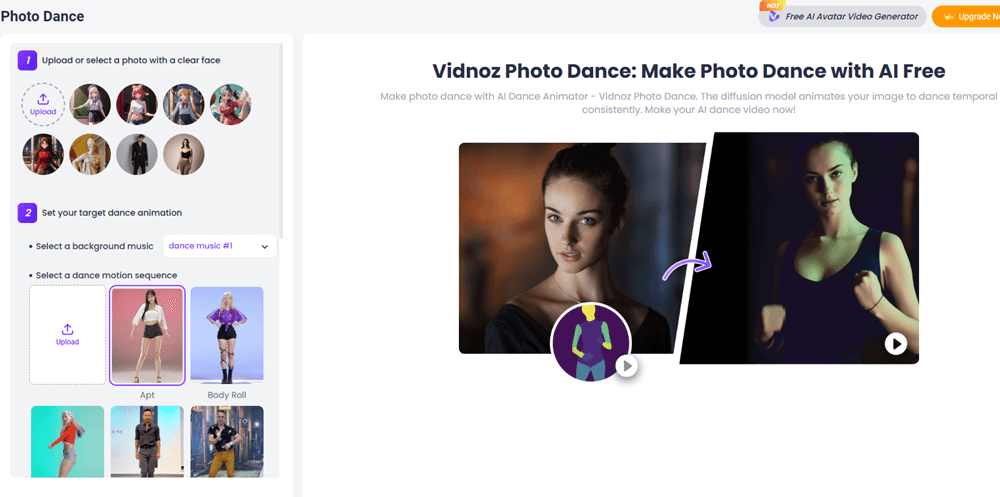1000x497 pixels.
Task: Click 'Upload or select a photo' heading
Action: [x=131, y=61]
